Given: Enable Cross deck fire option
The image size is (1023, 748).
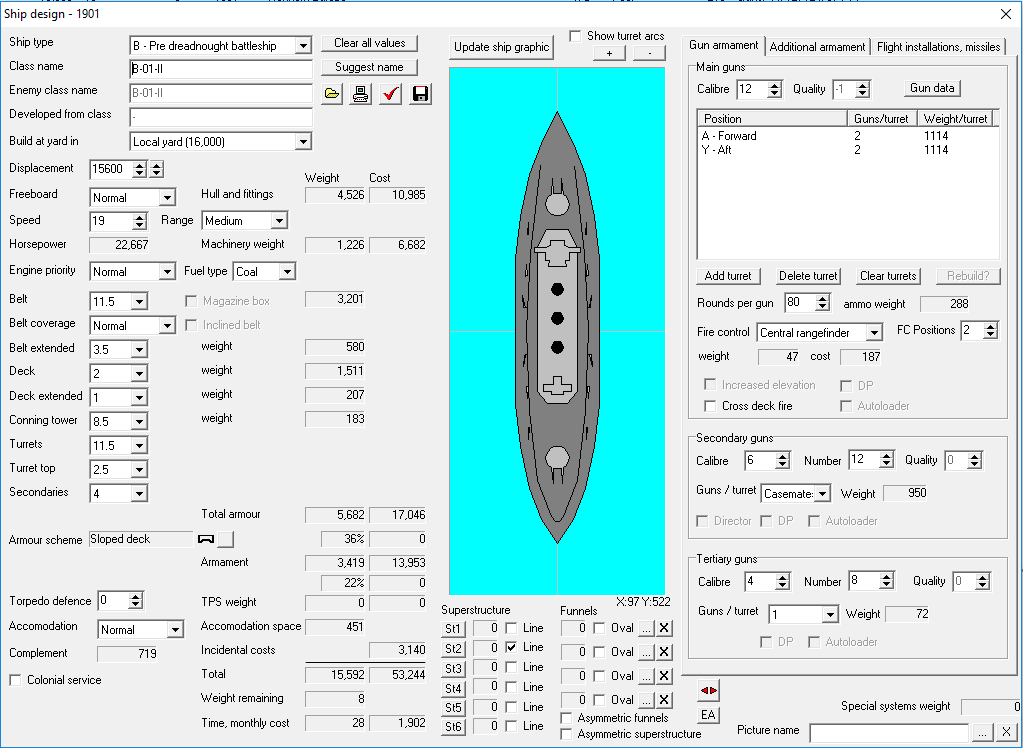Looking at the screenshot, I should click(710, 406).
